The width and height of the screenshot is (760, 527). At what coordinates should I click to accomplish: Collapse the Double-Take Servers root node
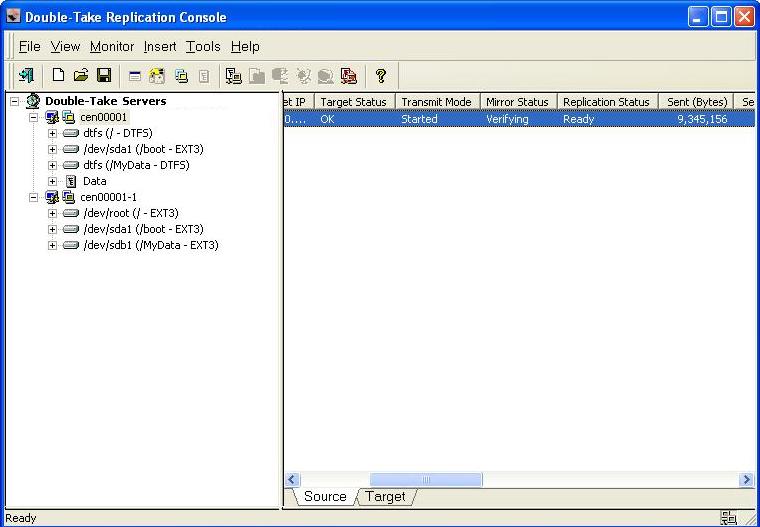click(15, 101)
